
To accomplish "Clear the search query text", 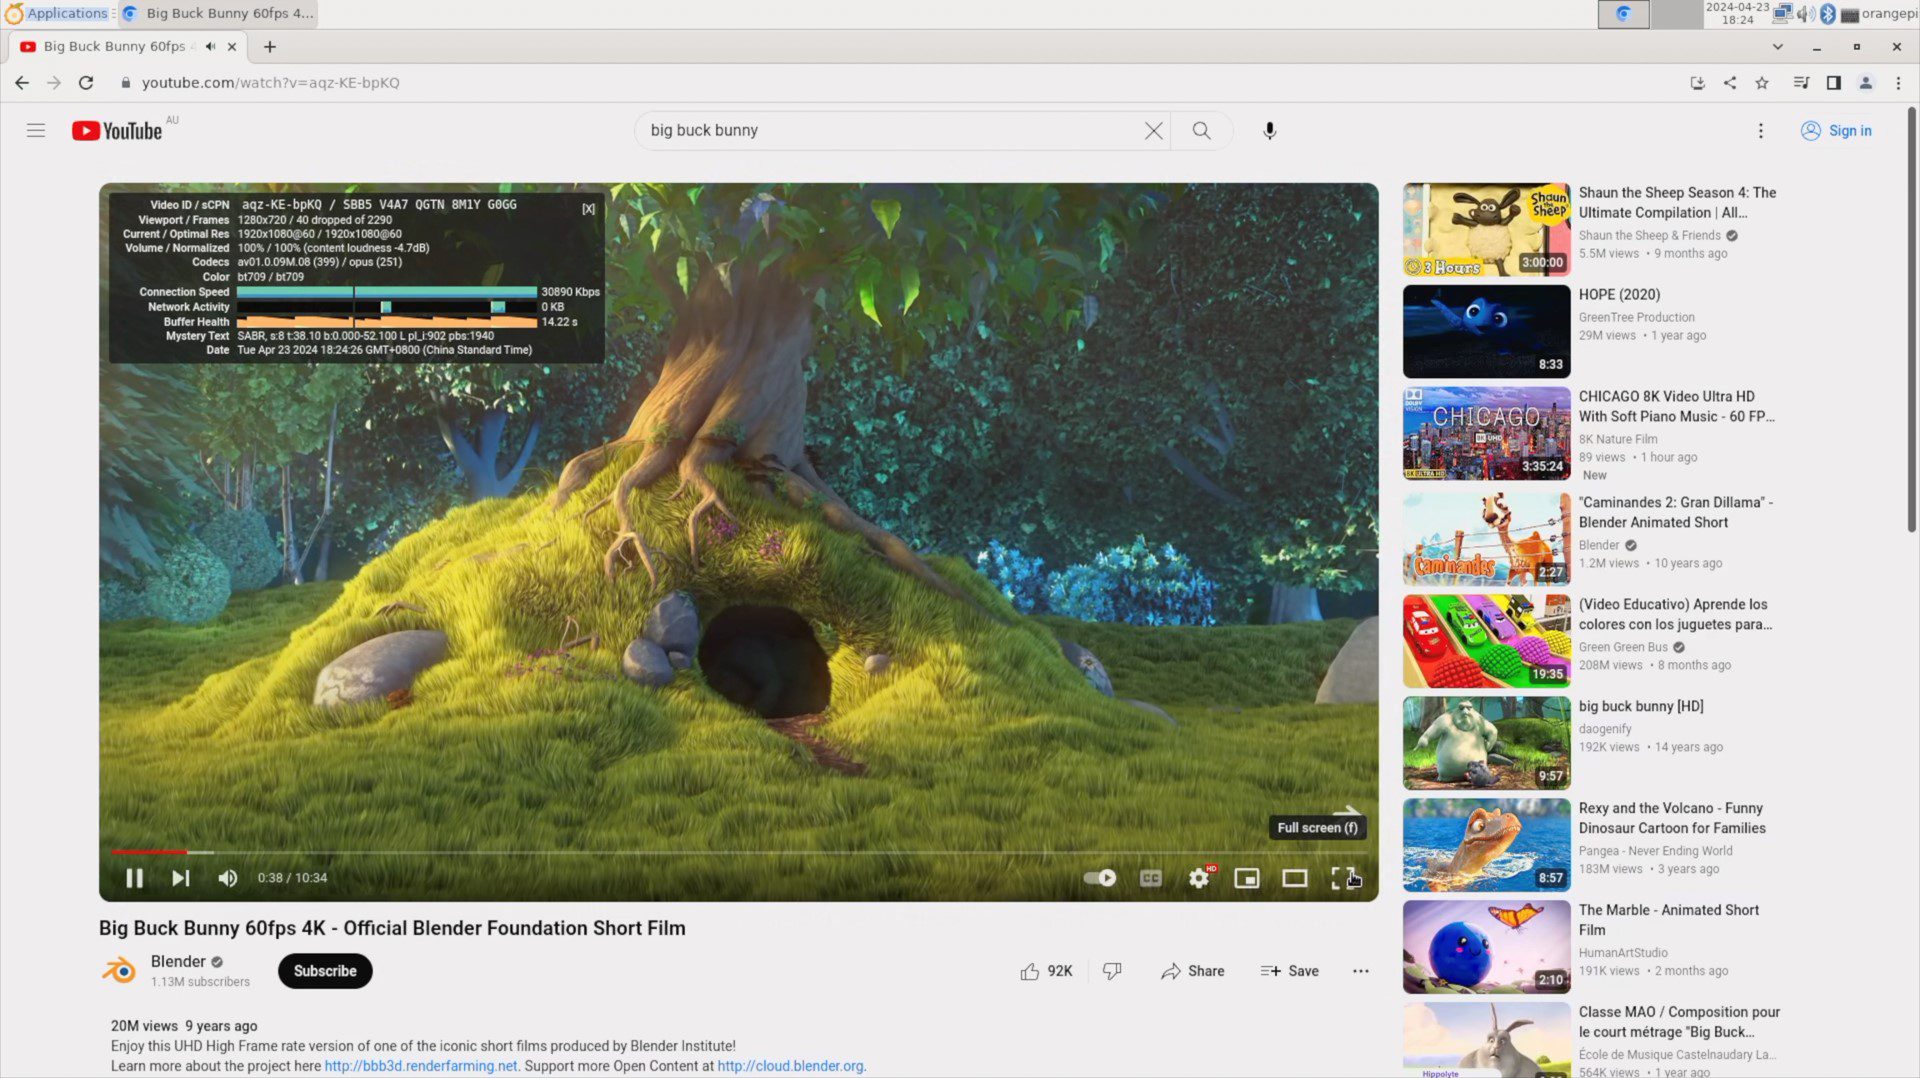I will pos(1153,131).
